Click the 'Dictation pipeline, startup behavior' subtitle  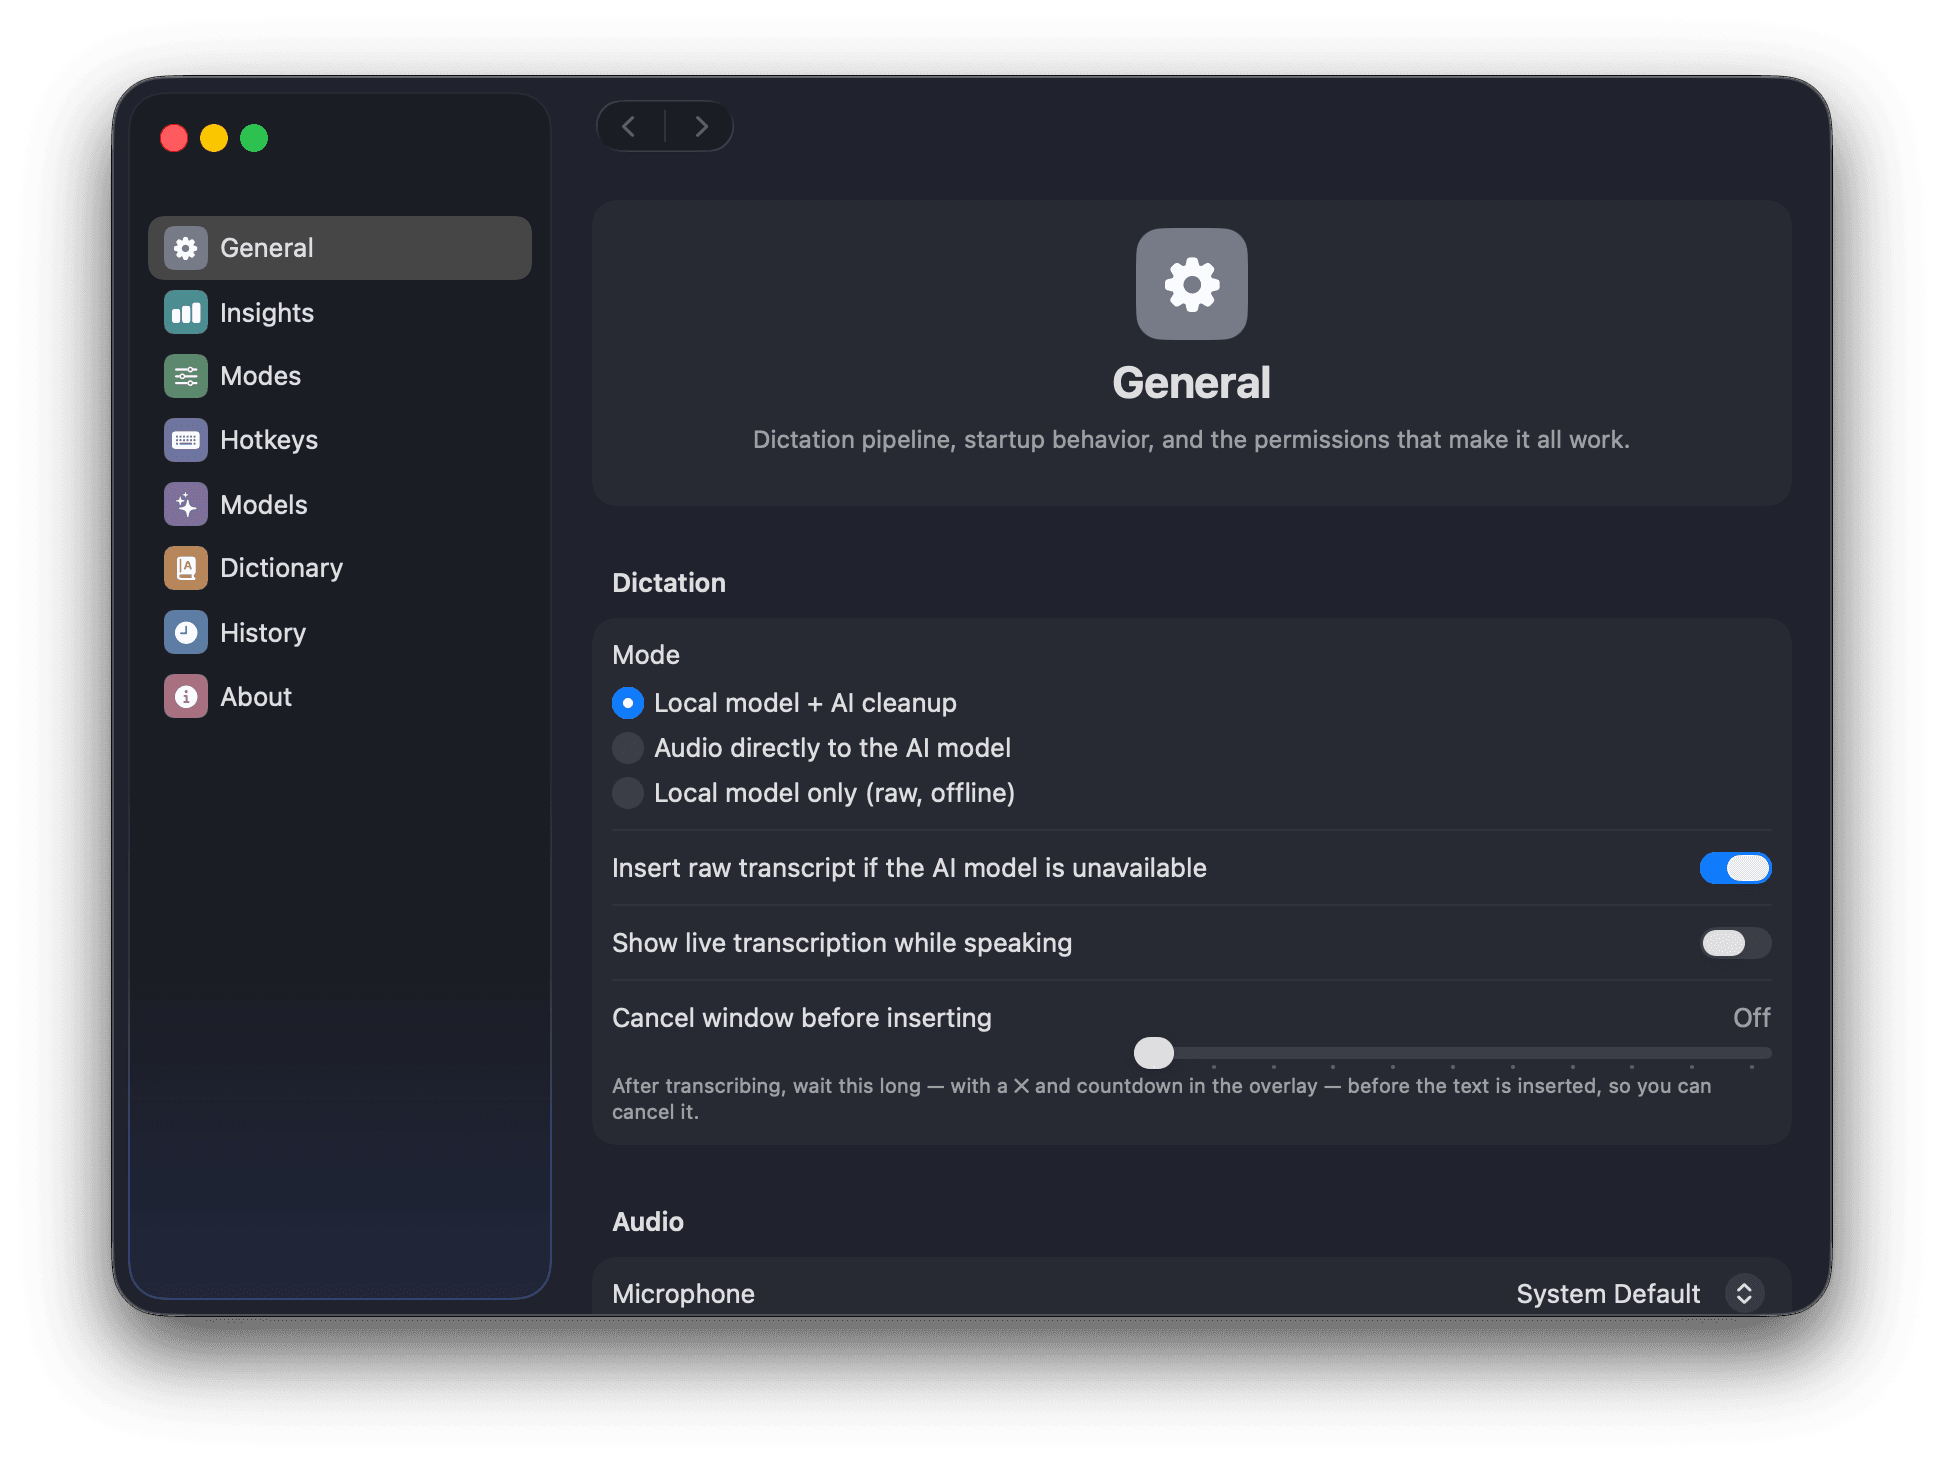click(1191, 440)
